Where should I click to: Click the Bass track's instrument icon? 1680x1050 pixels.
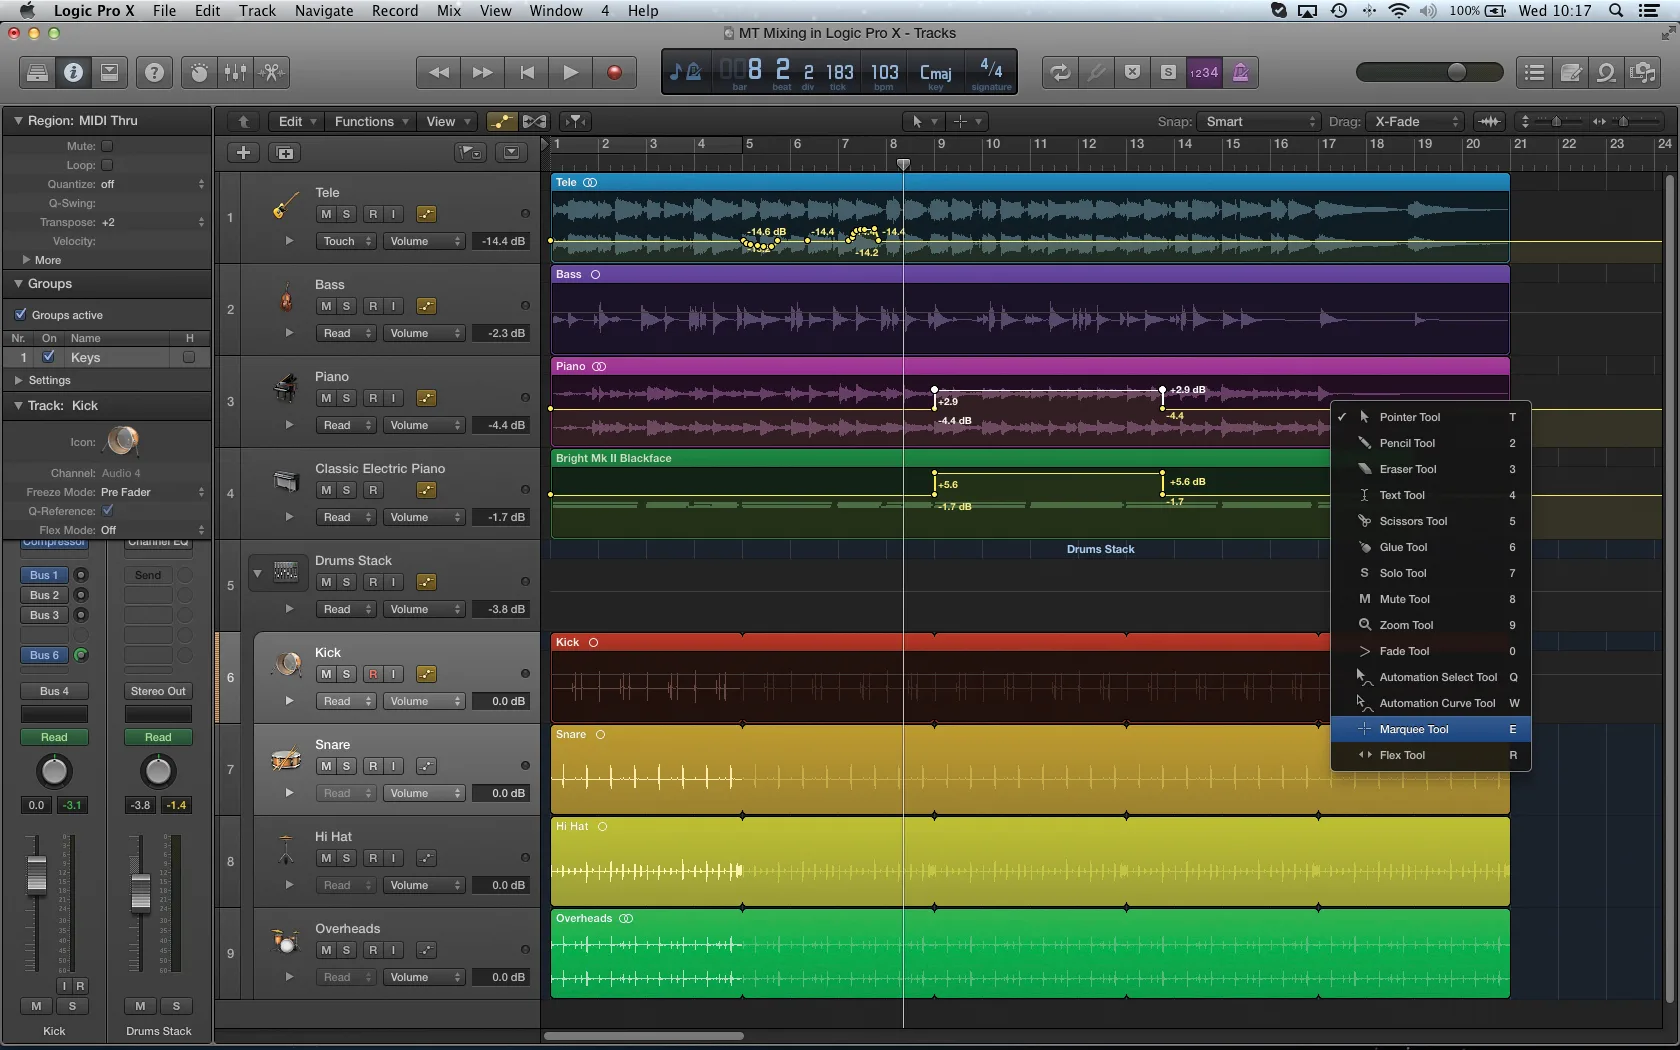point(286,299)
